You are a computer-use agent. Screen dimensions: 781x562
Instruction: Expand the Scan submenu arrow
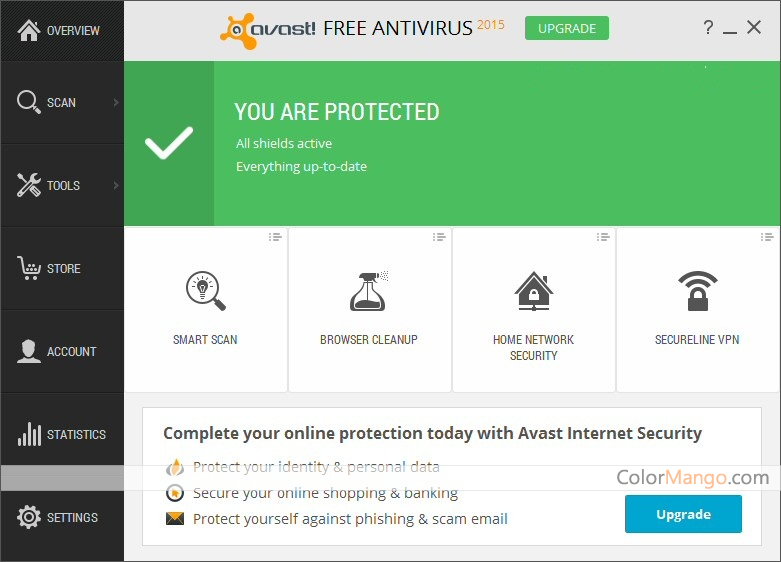click(116, 102)
